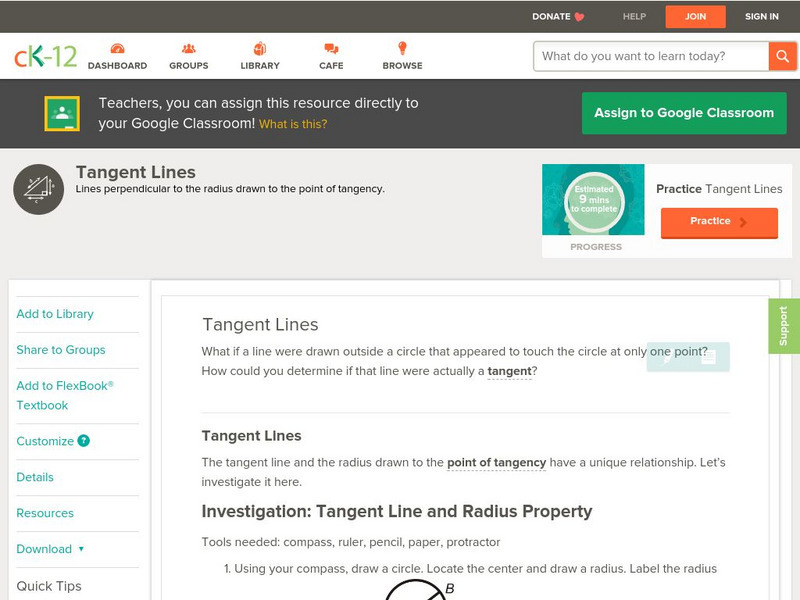The image size is (800, 600).
Task: Click the circle diagram with point B
Action: (x=418, y=590)
